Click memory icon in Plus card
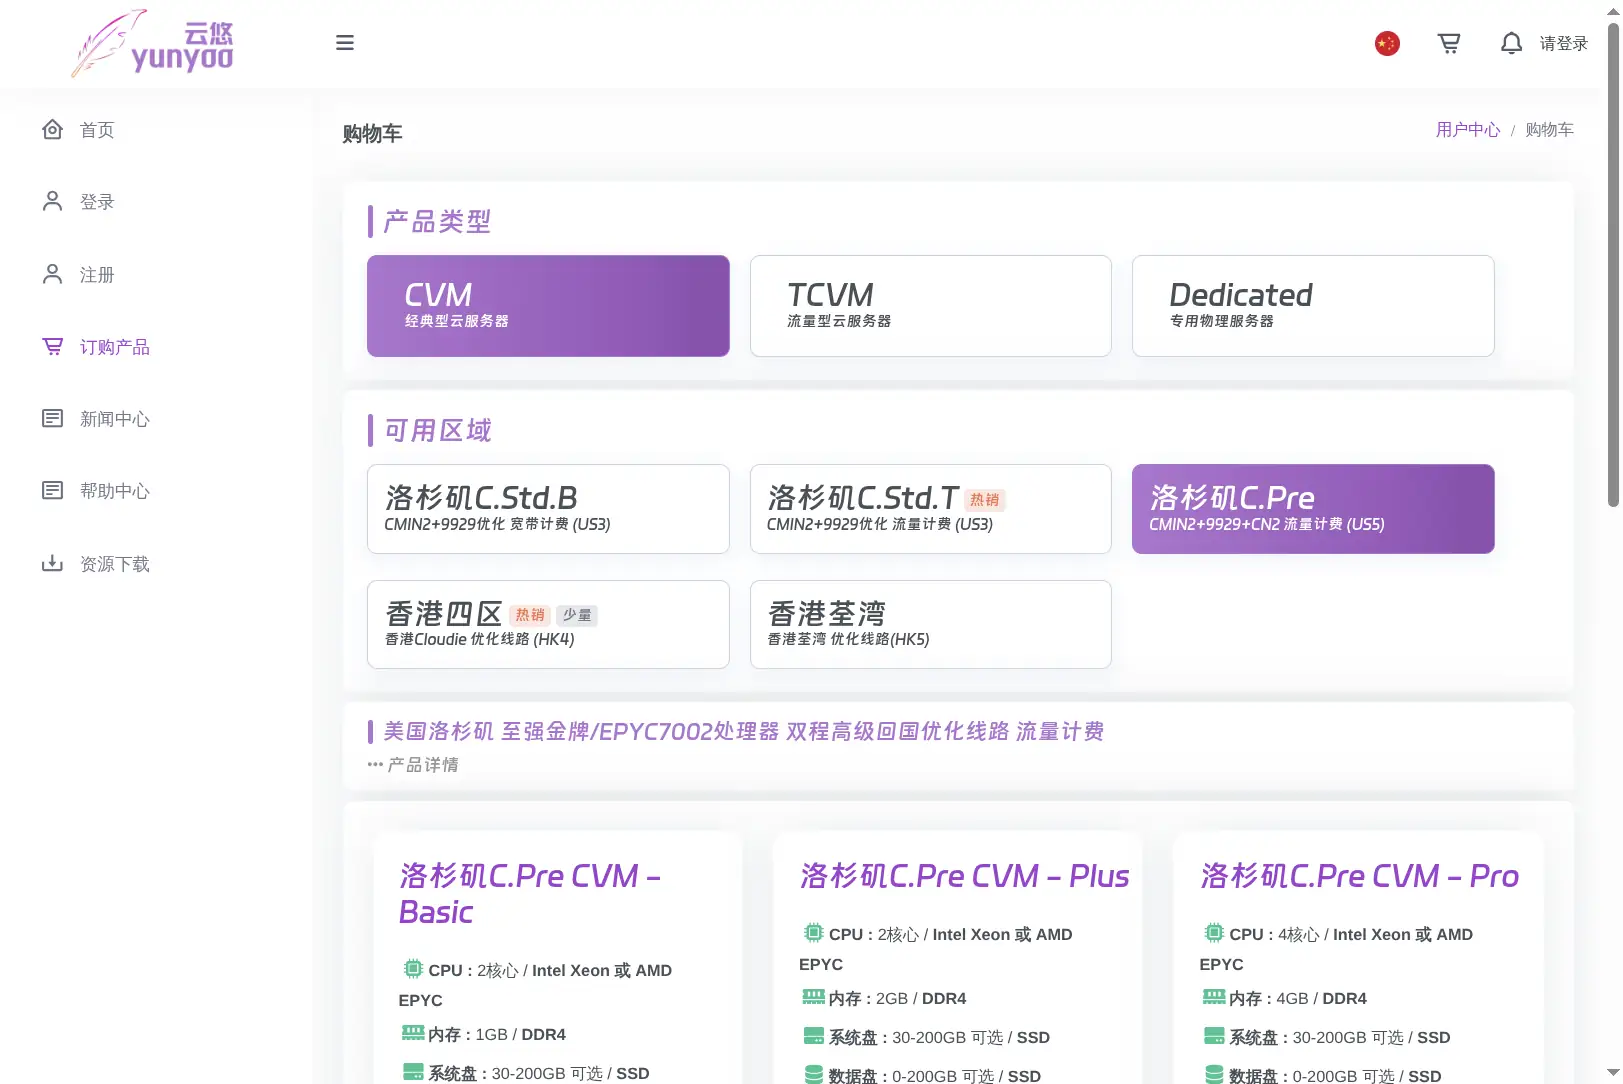The image size is (1623, 1084). pos(814,997)
